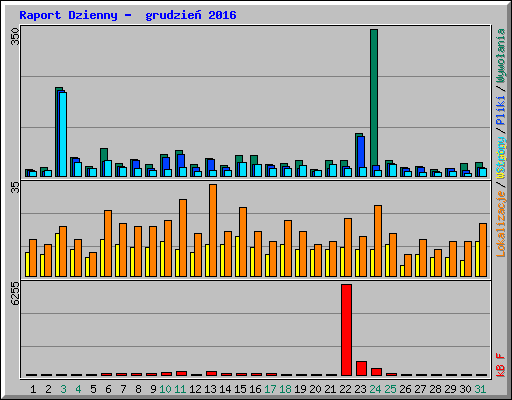Click the 350 scale value label
This screenshot has height=400, width=512.
tap(15, 37)
